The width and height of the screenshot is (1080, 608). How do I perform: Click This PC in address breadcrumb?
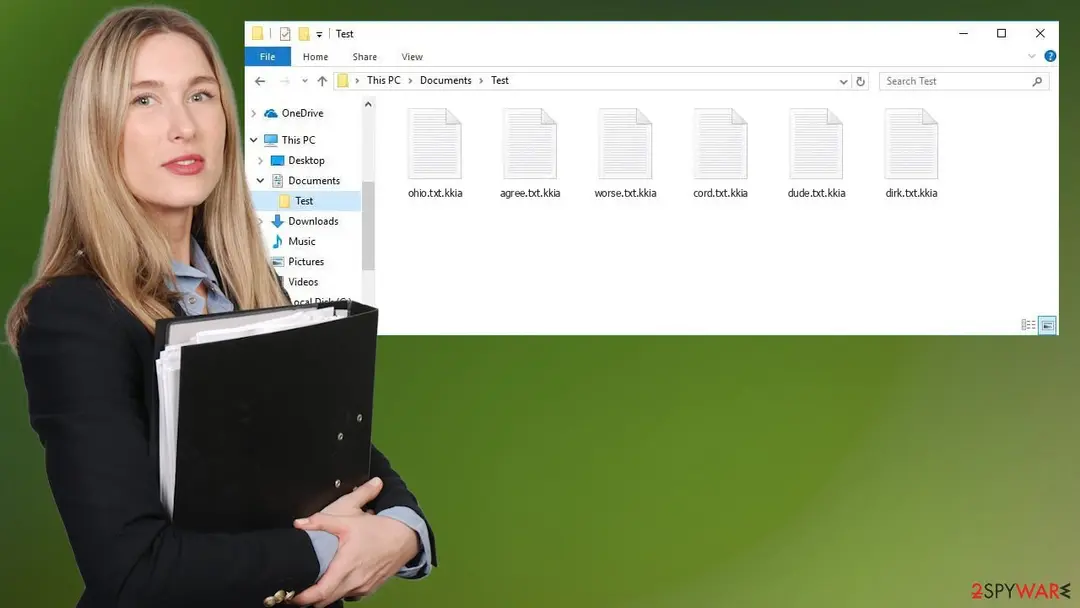pos(384,81)
